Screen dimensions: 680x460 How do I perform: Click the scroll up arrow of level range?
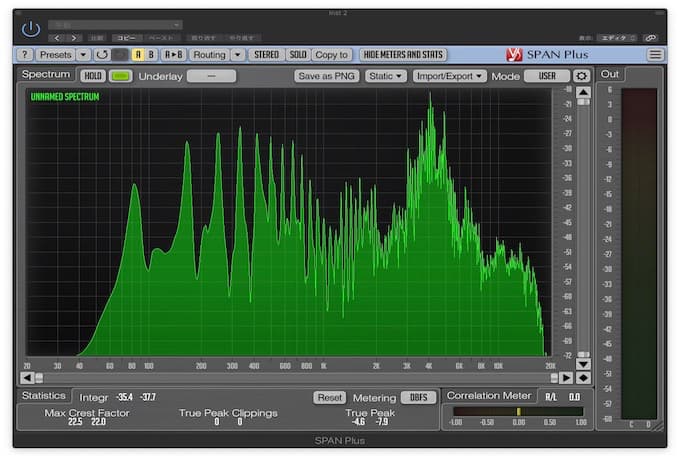[x=583, y=92]
